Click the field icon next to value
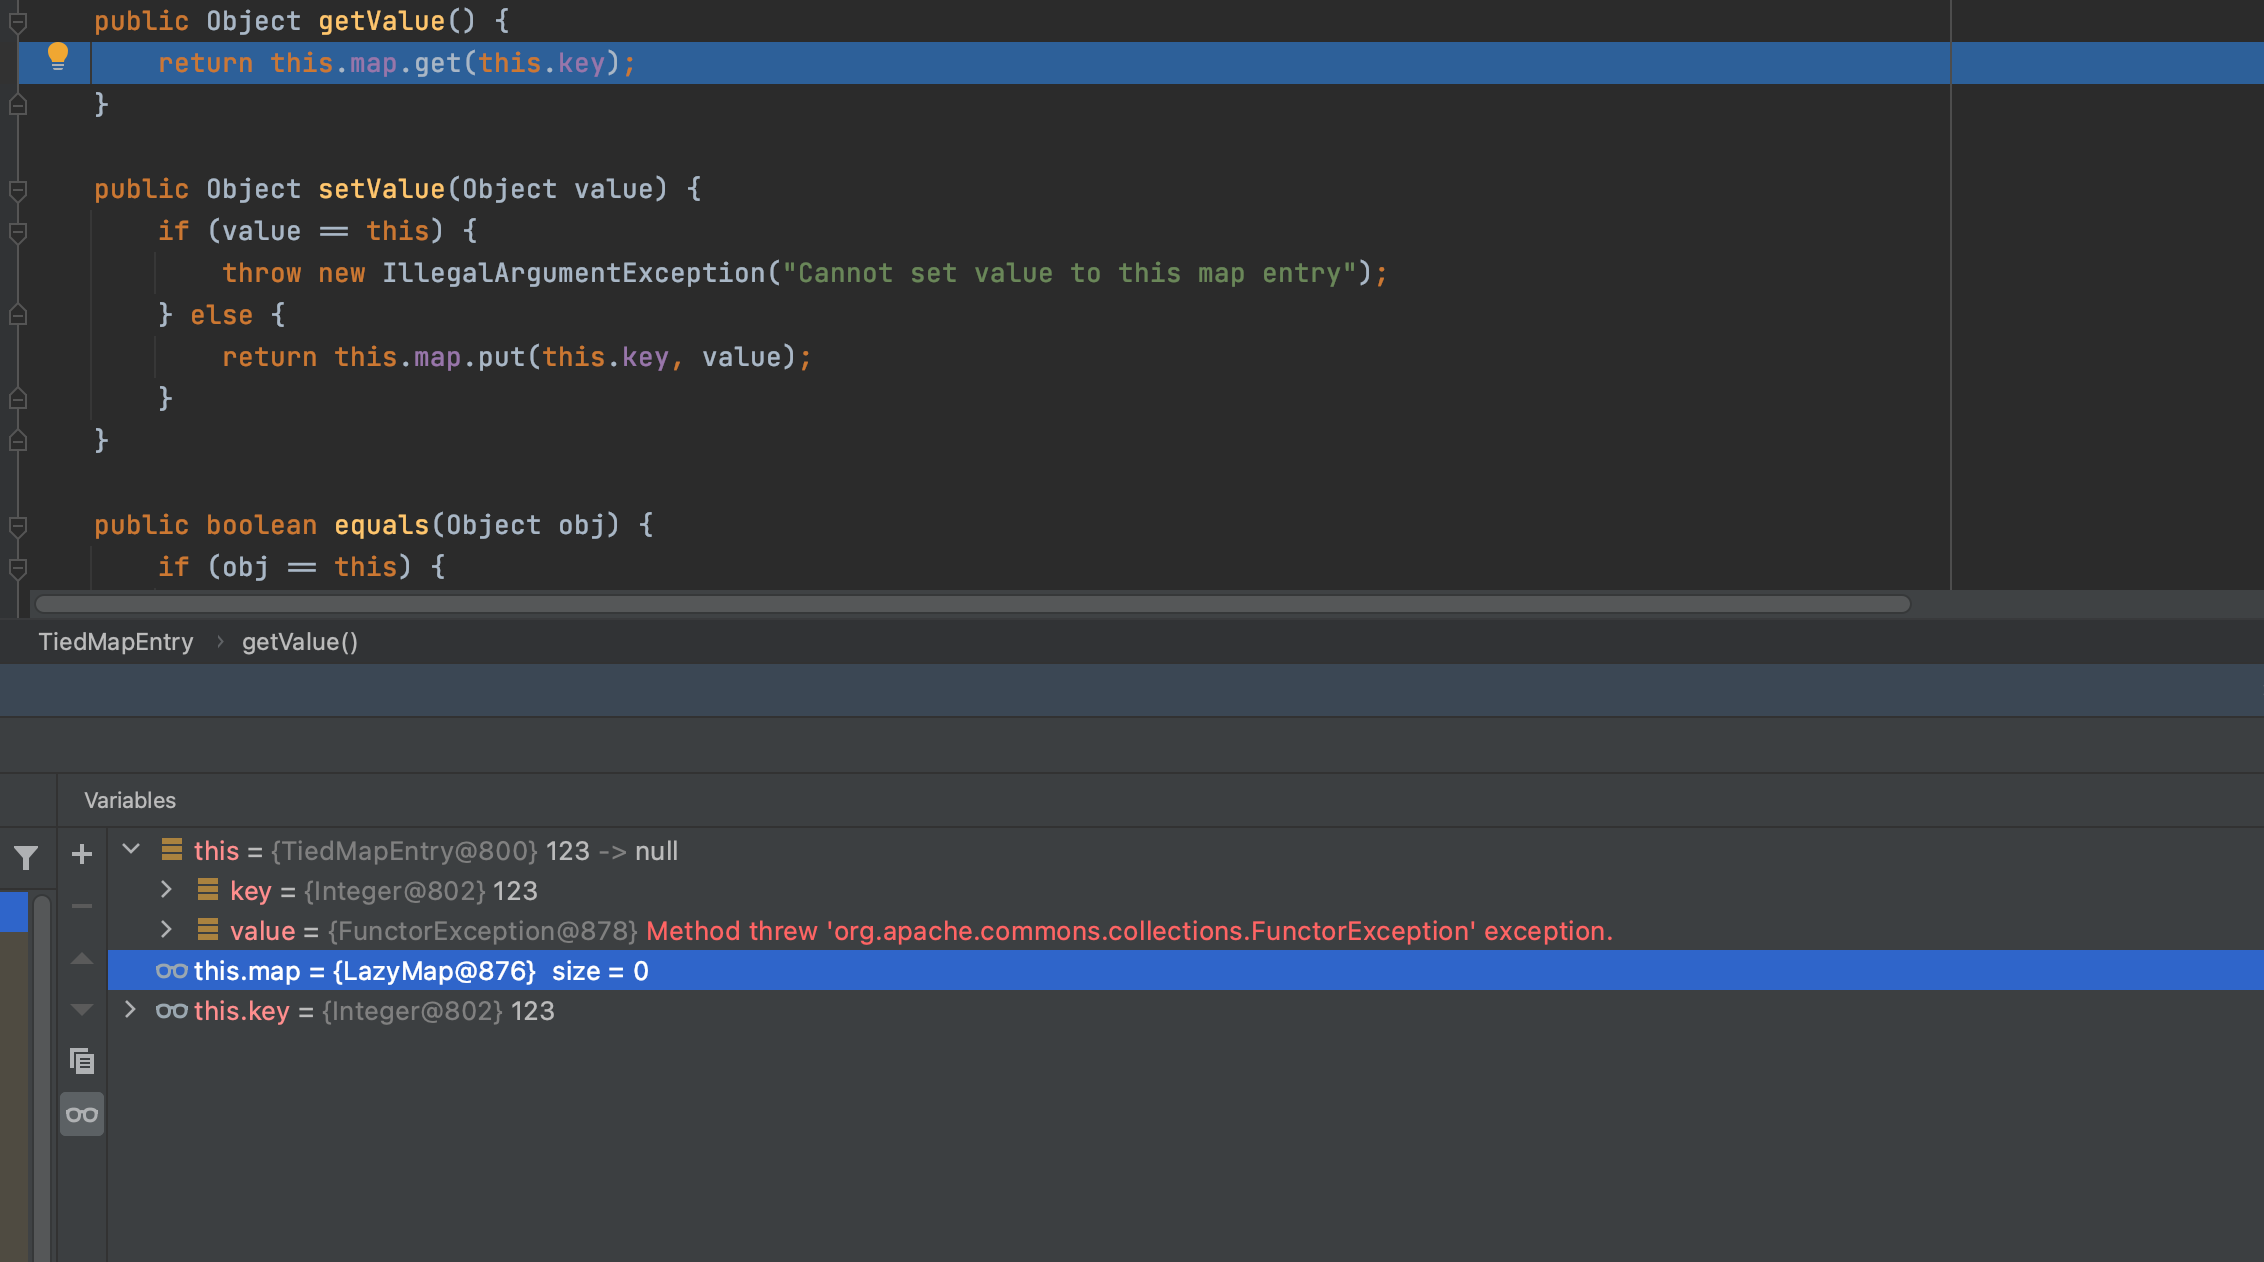2264x1262 pixels. pyautogui.click(x=208, y=929)
